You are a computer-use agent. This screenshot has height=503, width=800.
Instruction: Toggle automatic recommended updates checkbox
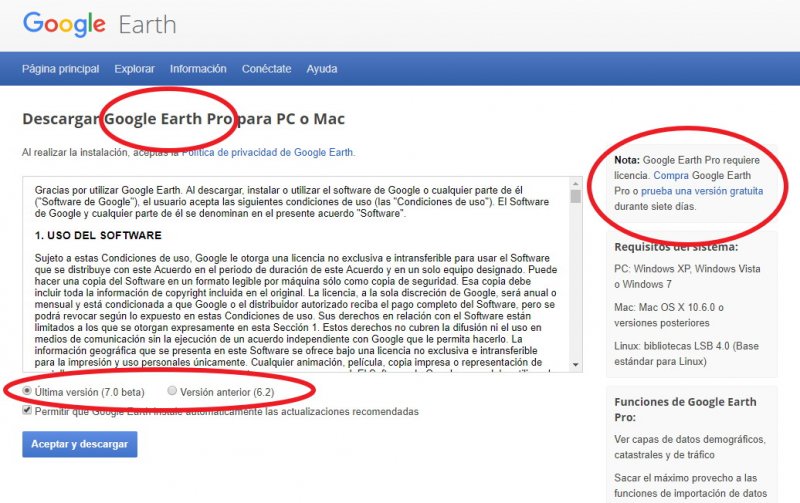[27, 411]
